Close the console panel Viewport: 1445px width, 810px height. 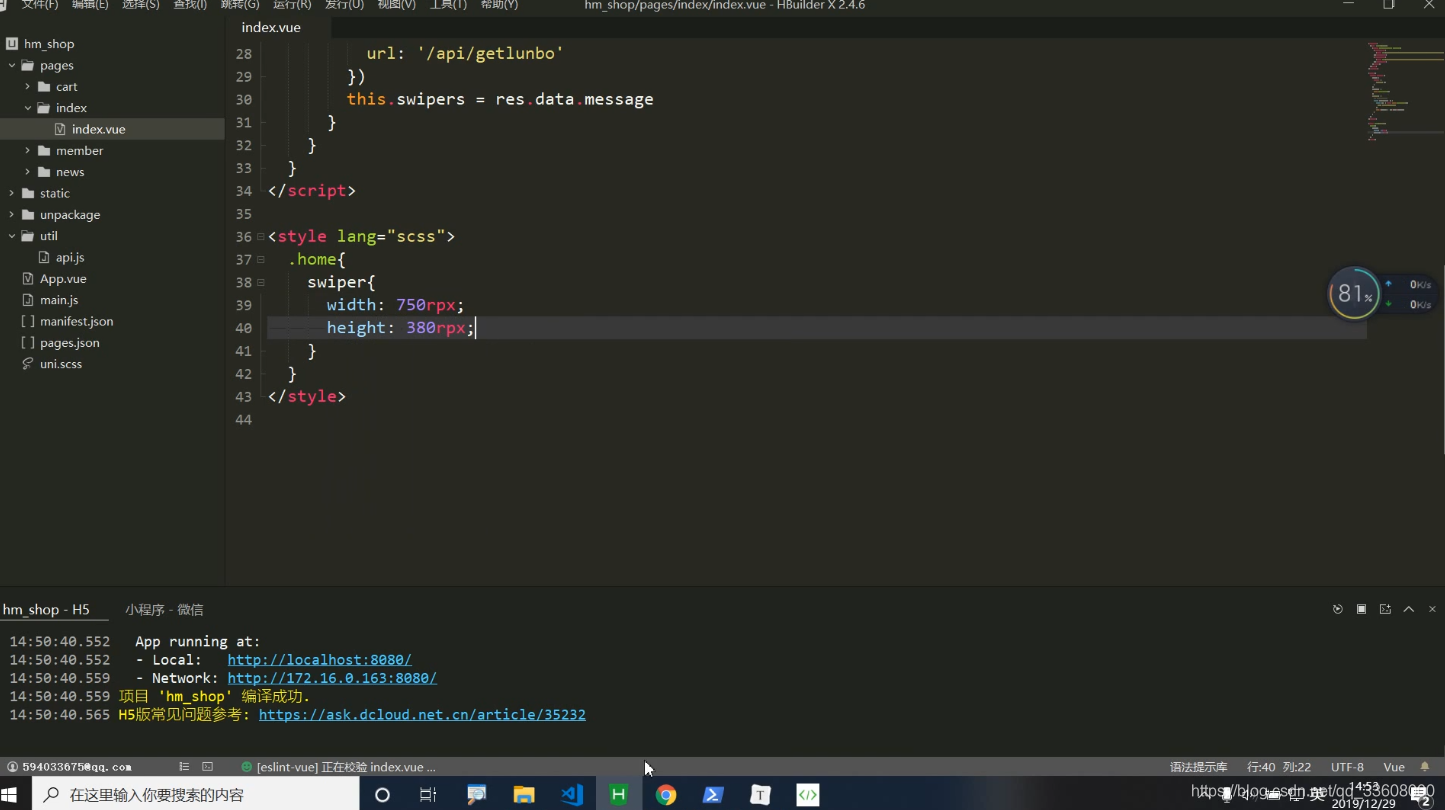point(1432,609)
